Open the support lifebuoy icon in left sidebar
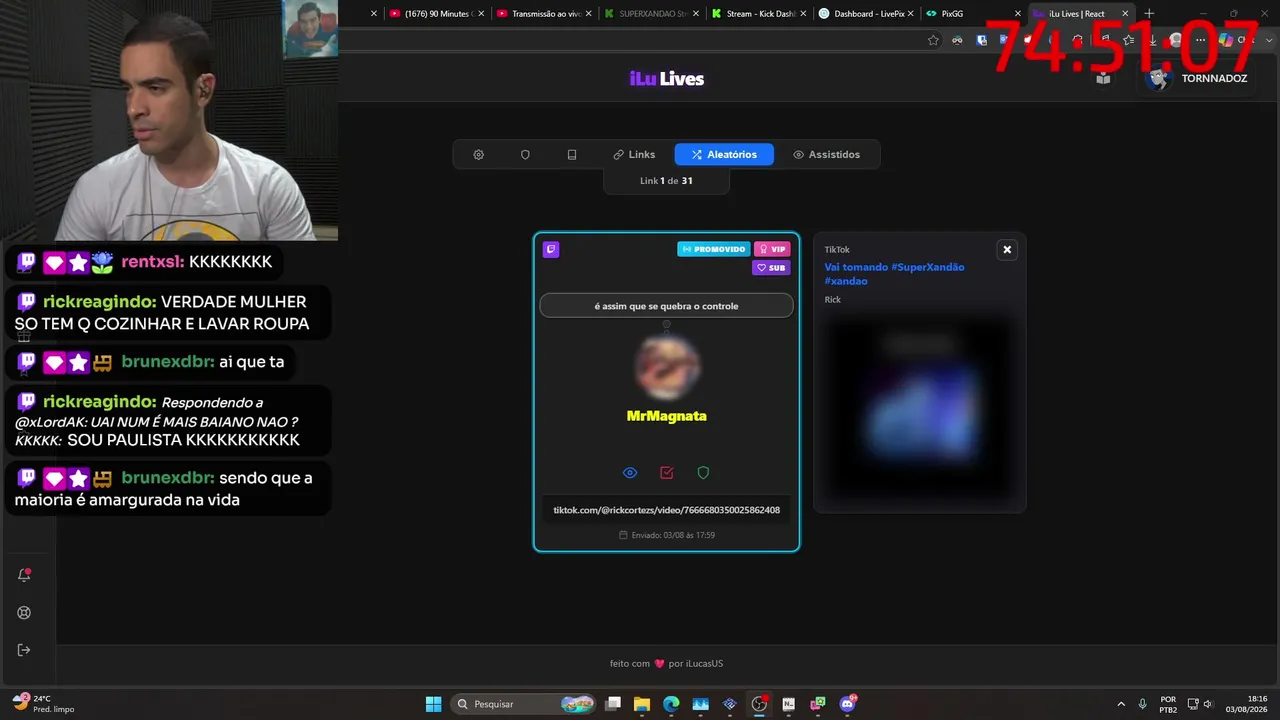 pyautogui.click(x=24, y=613)
